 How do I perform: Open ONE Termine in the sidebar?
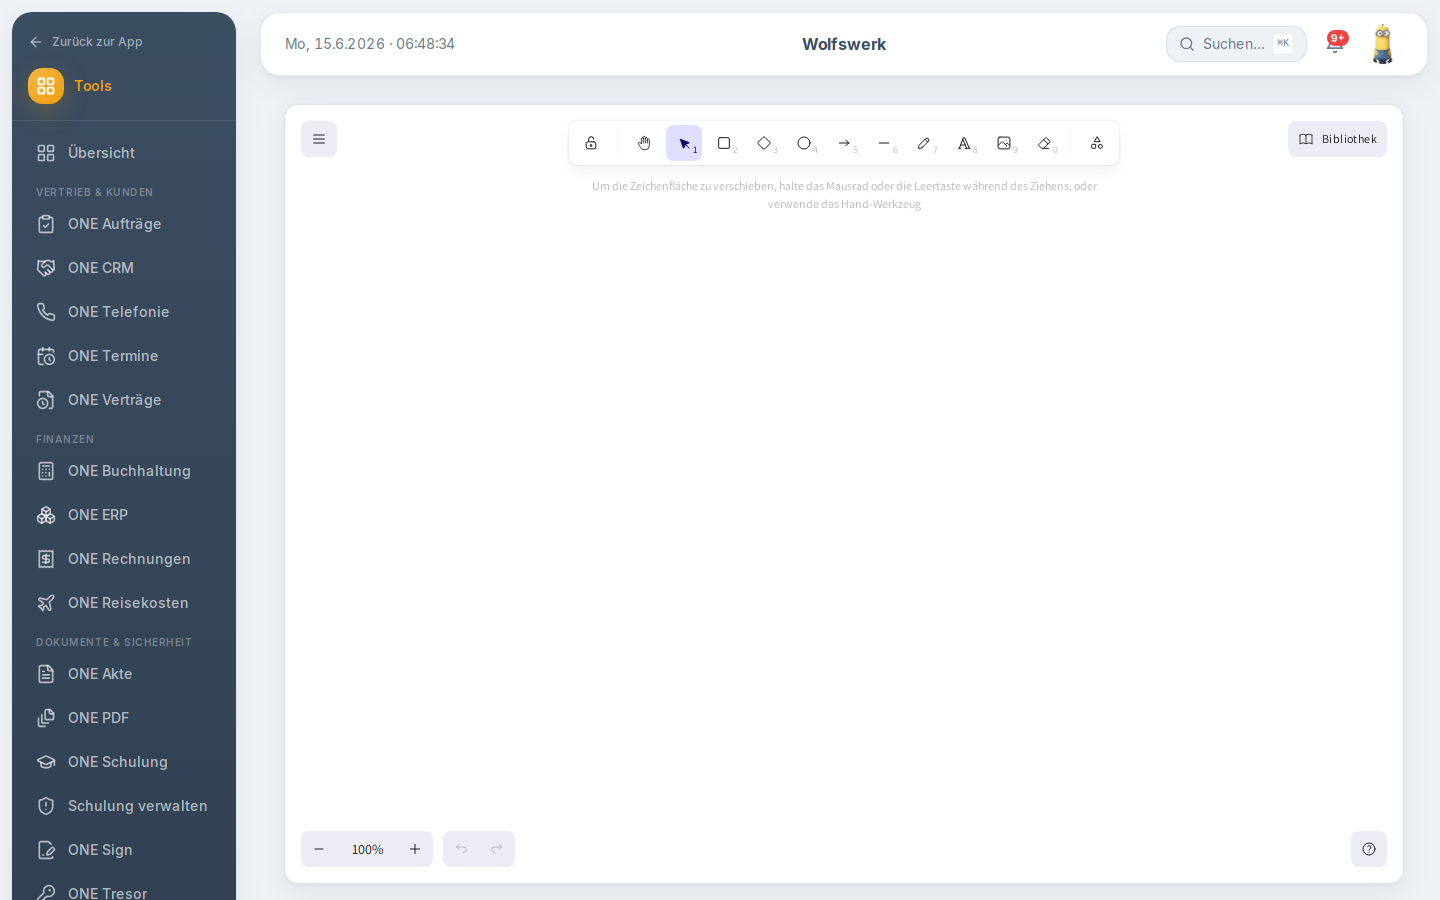pos(124,356)
